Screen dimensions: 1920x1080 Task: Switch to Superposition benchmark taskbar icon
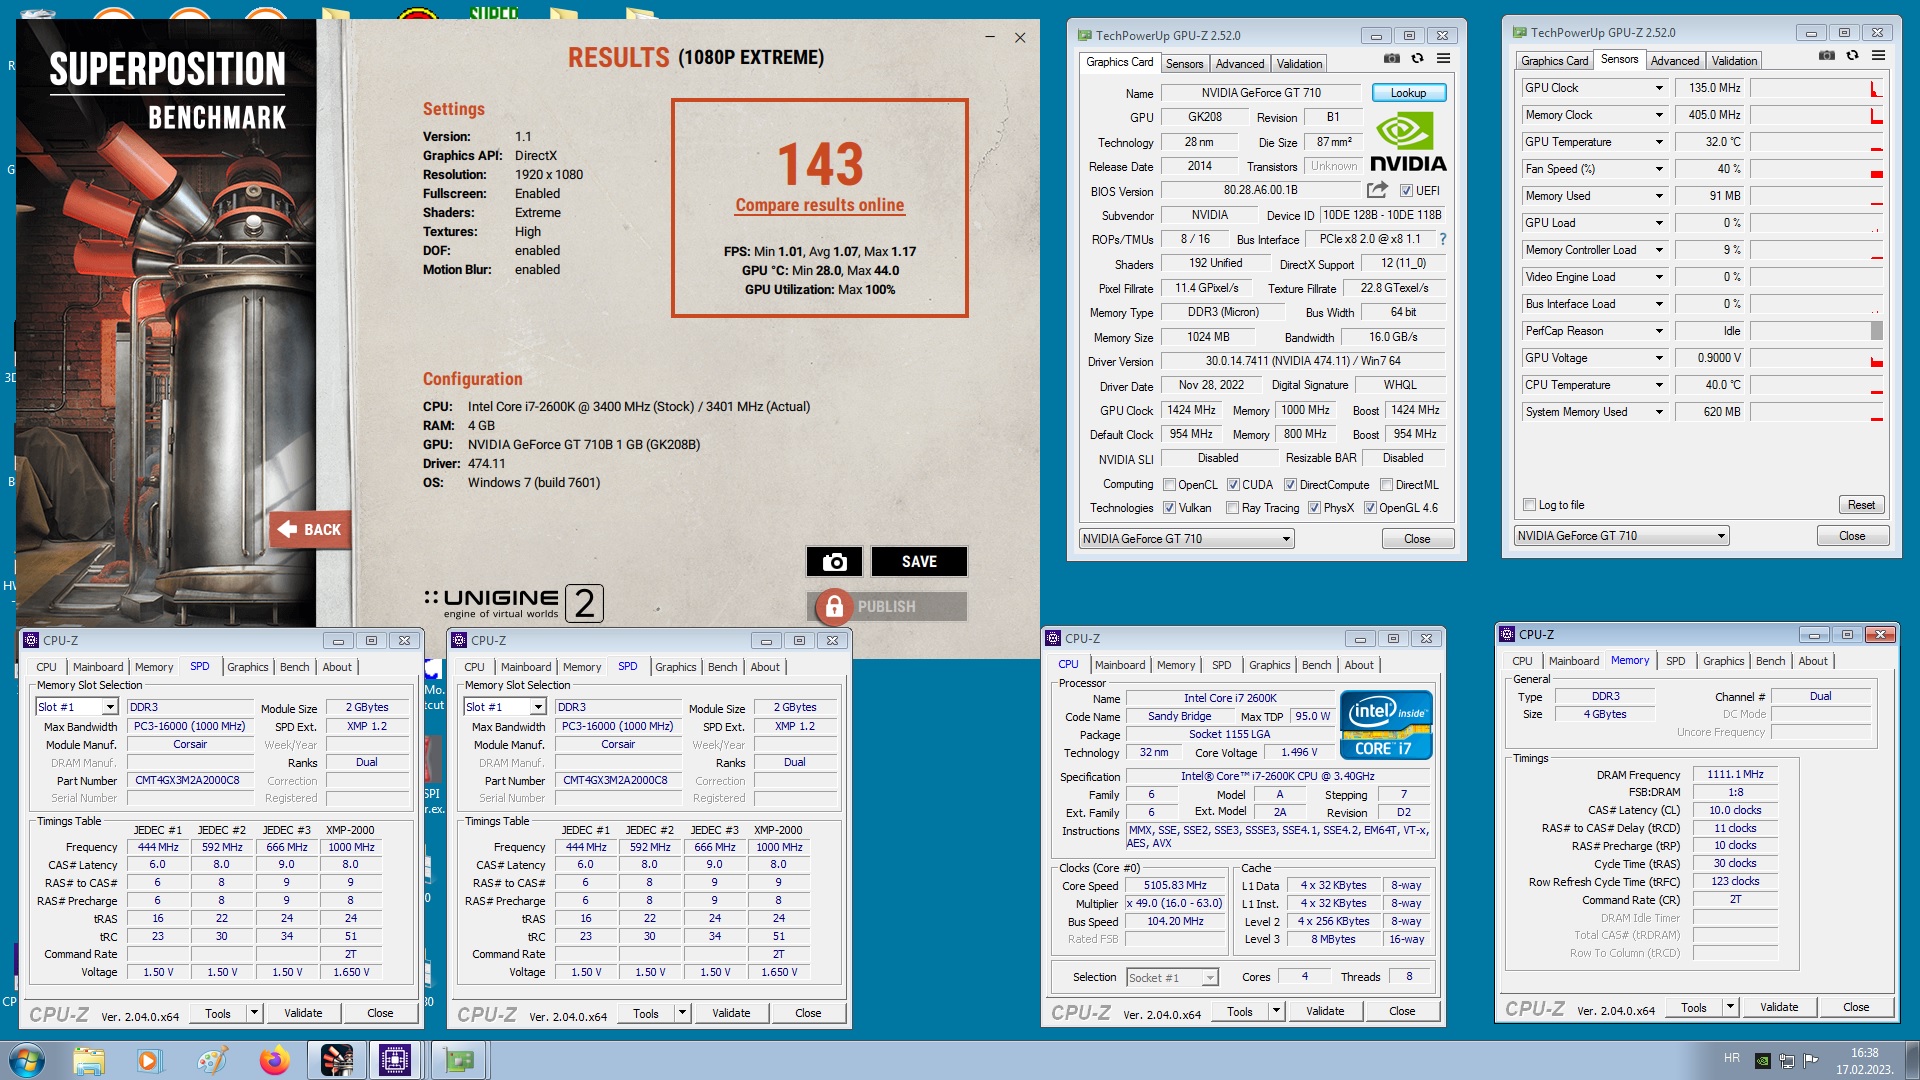coord(336,1060)
